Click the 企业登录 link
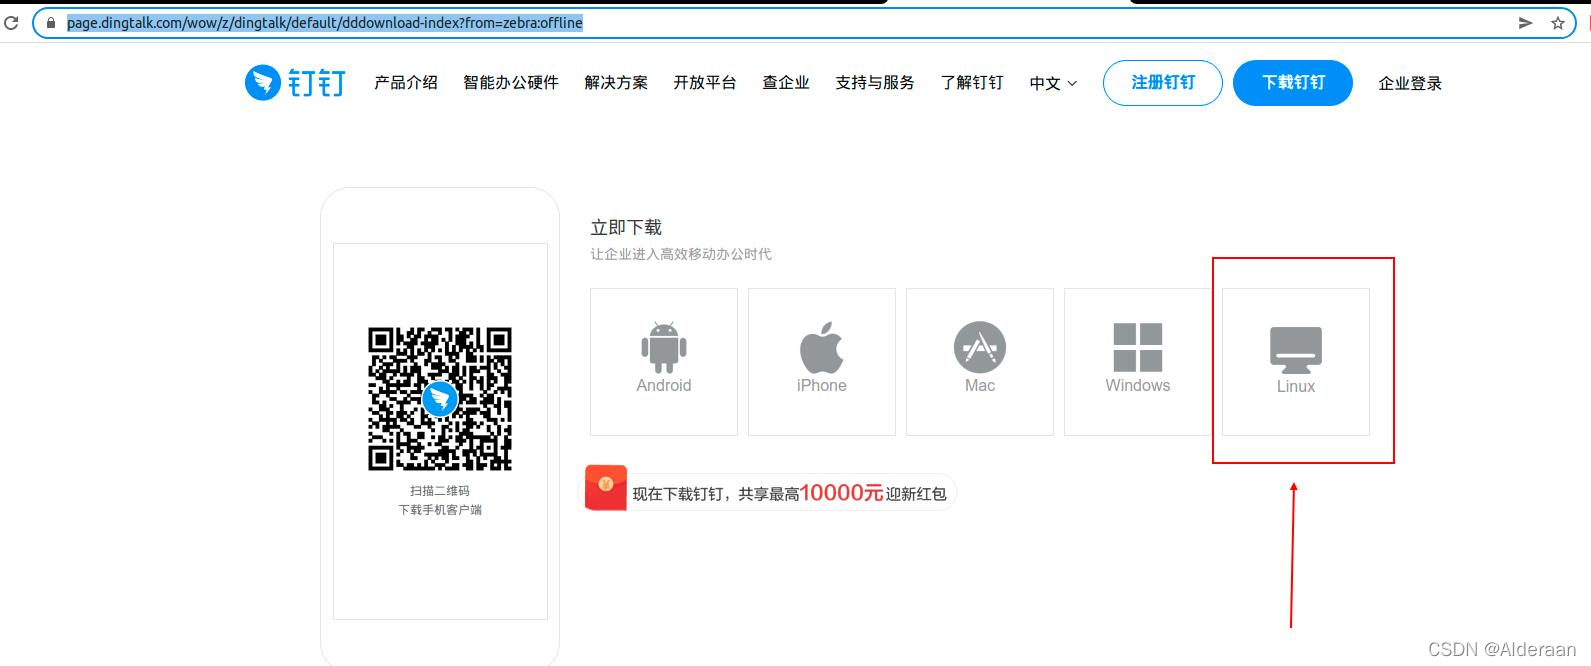Screen dimensions: 1591x666 click(x=1410, y=83)
